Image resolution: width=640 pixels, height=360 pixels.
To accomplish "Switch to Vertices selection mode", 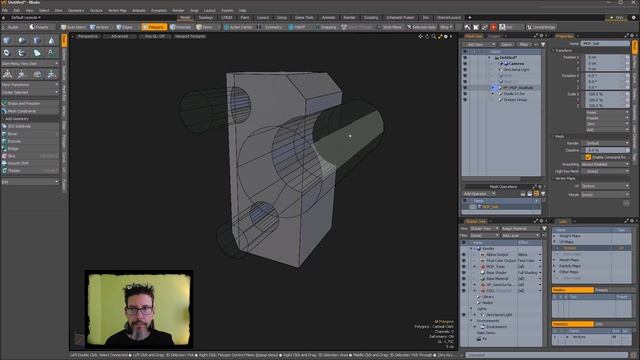I will pyautogui.click(x=100, y=27).
